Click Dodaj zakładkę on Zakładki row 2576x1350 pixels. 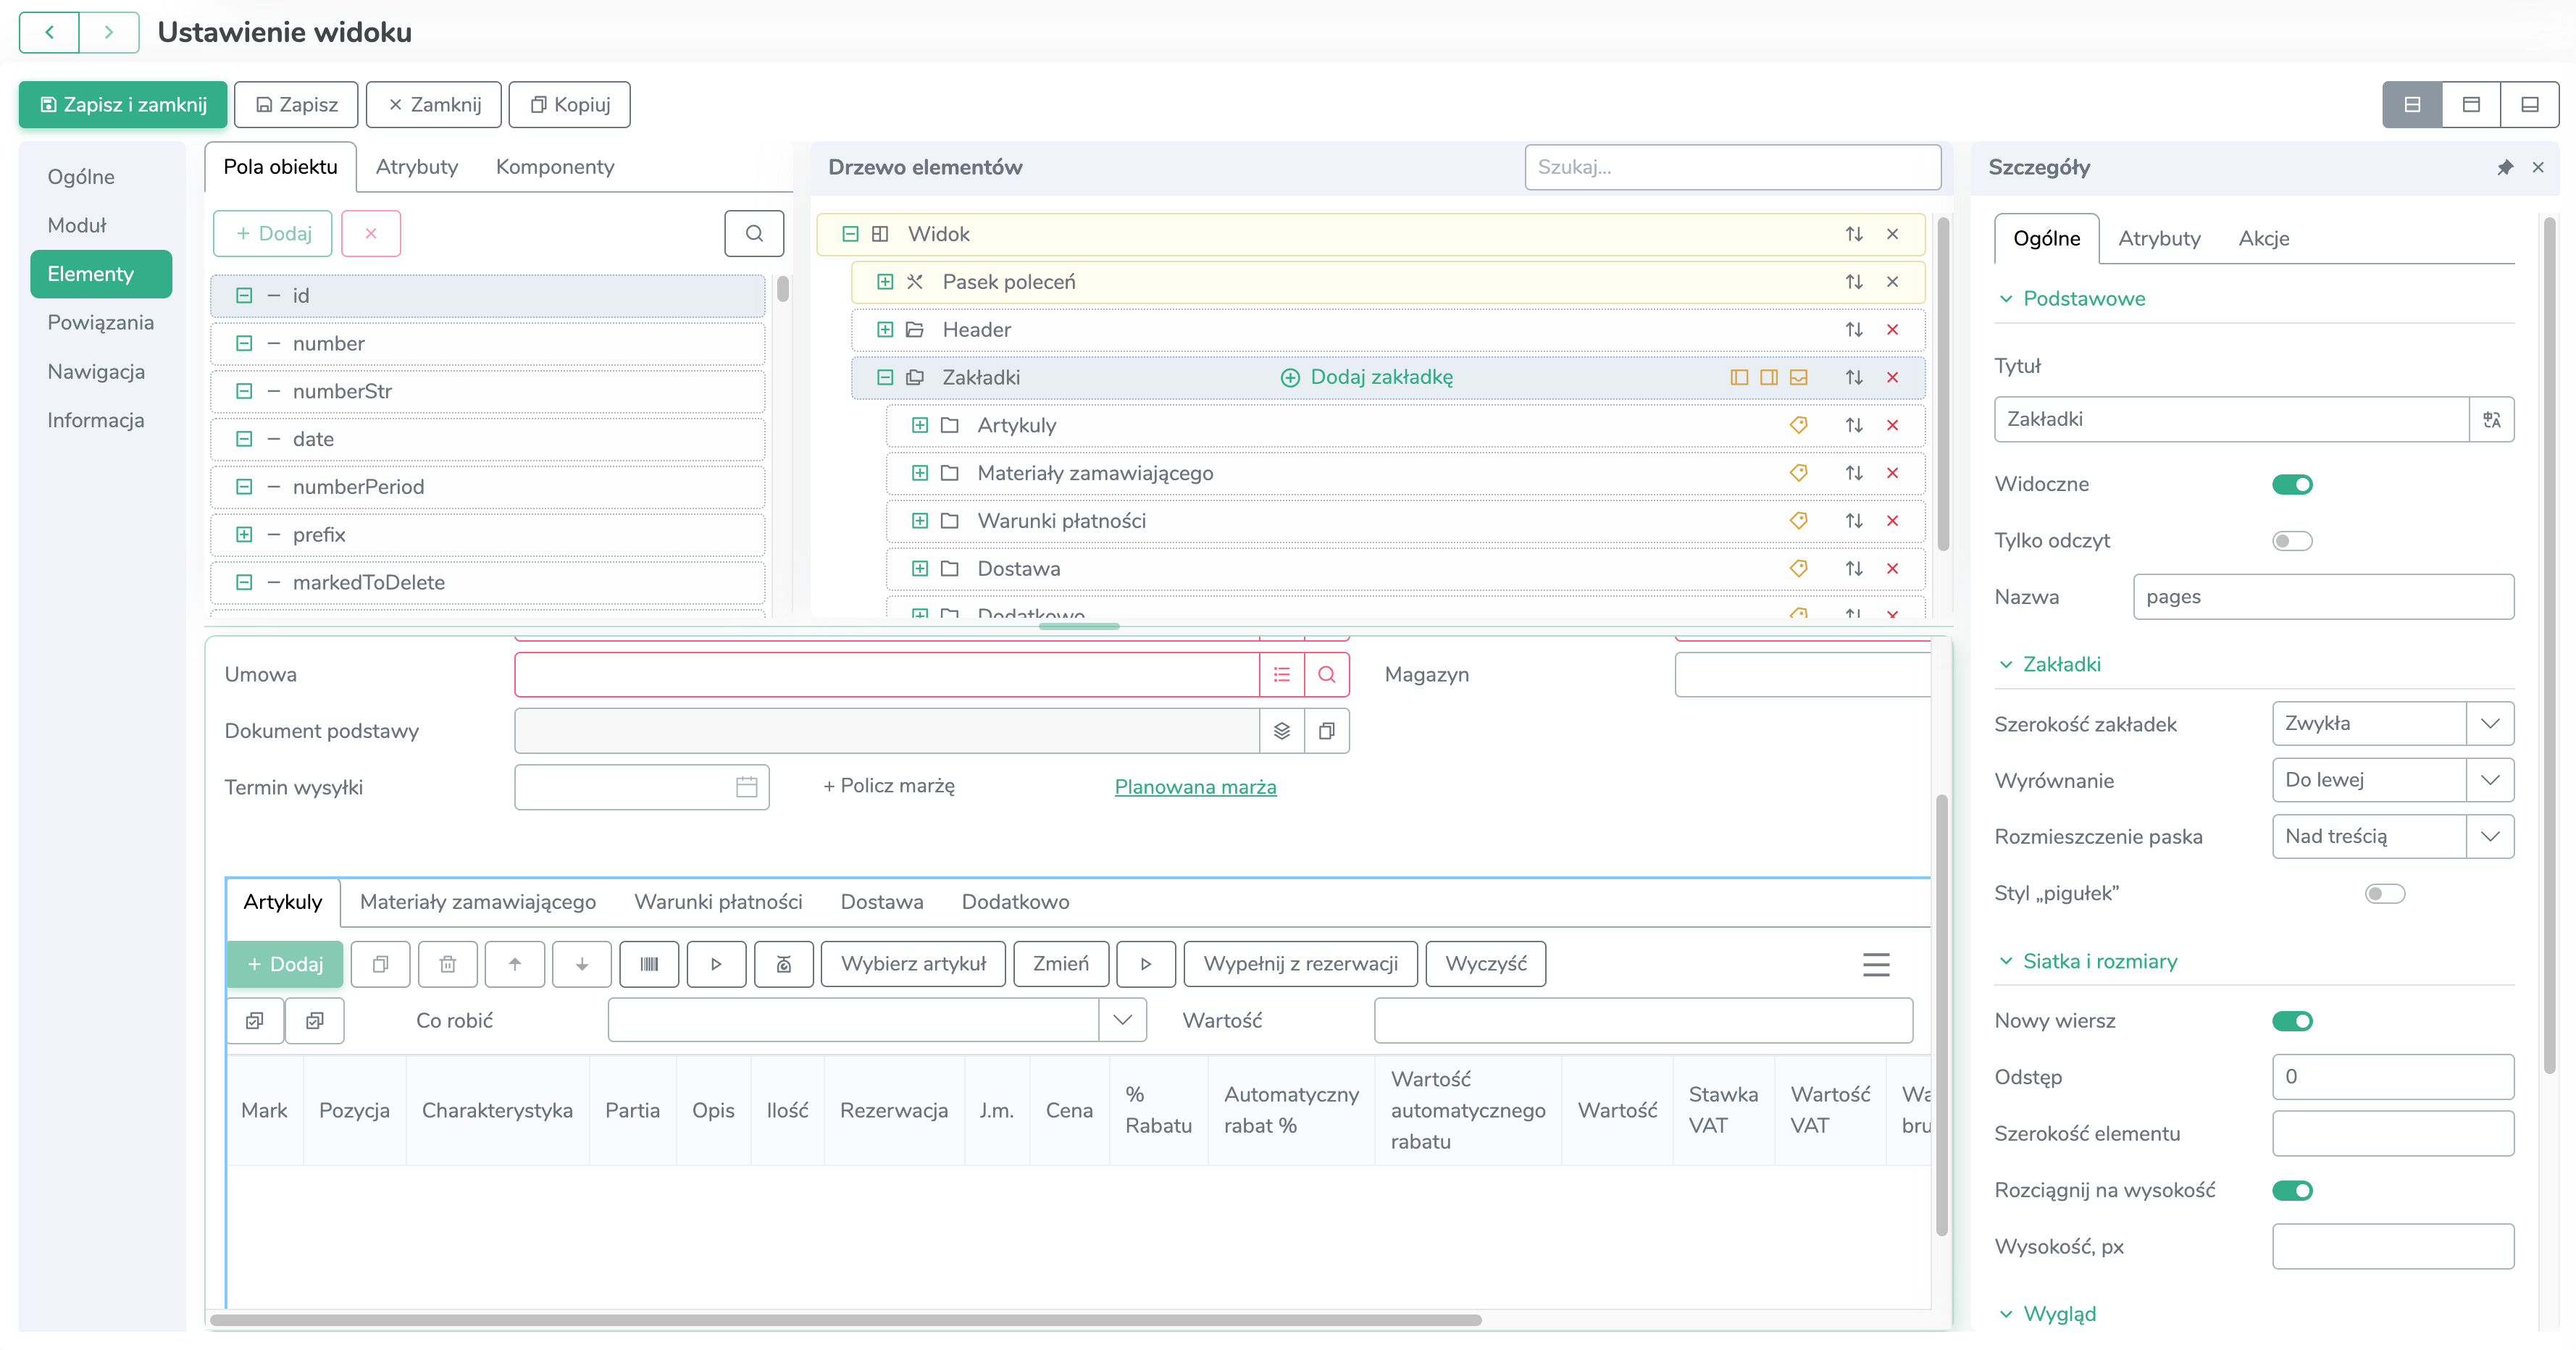click(1367, 377)
